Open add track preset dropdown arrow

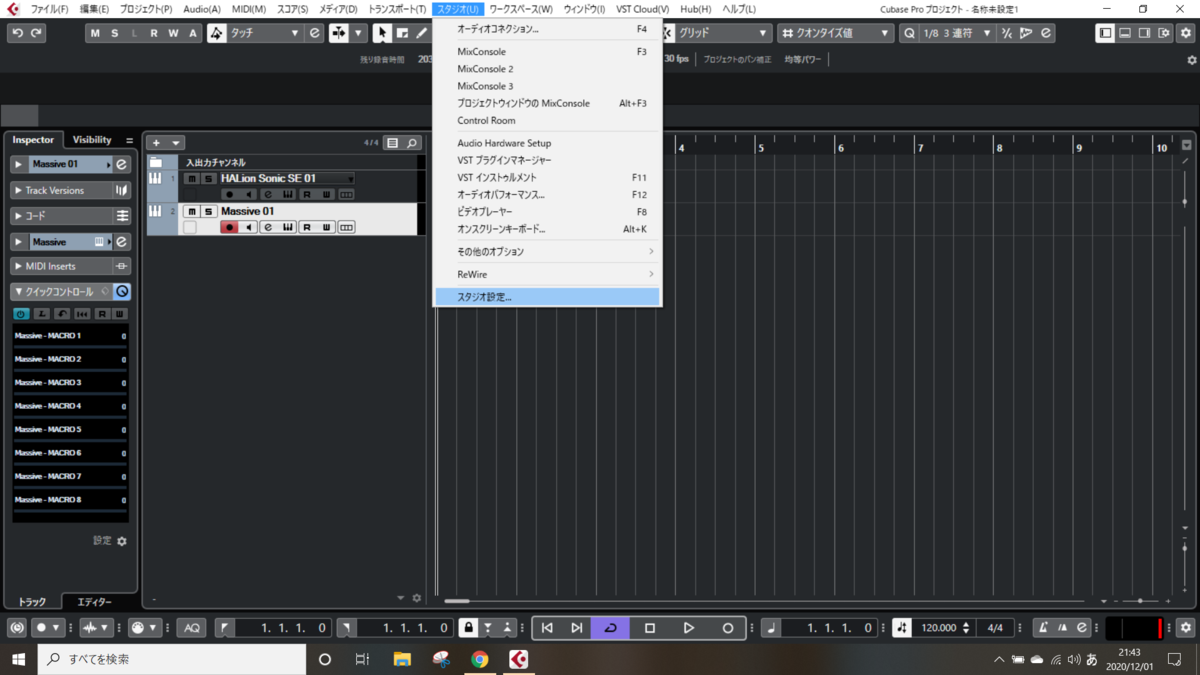click(x=176, y=143)
